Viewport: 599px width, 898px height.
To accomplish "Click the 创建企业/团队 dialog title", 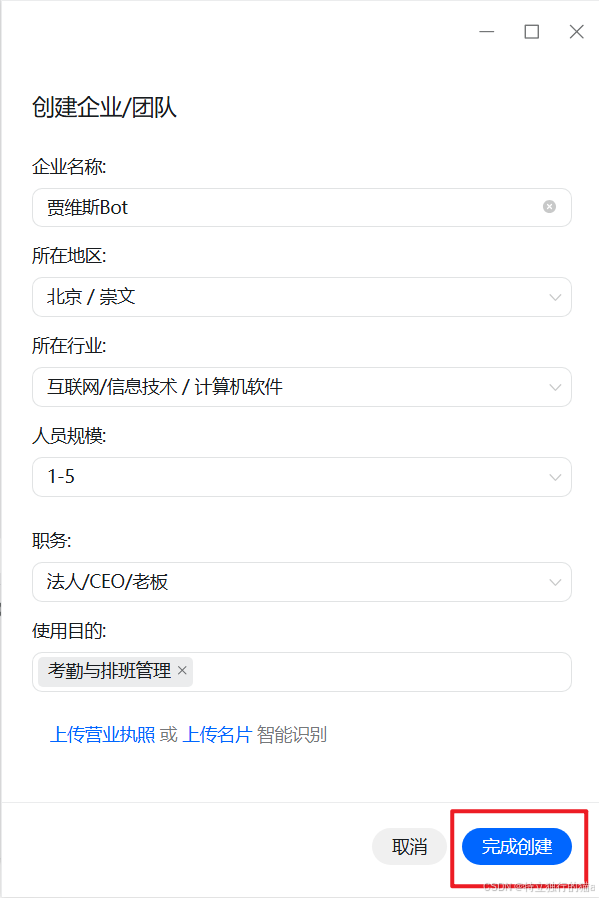I will [103, 107].
